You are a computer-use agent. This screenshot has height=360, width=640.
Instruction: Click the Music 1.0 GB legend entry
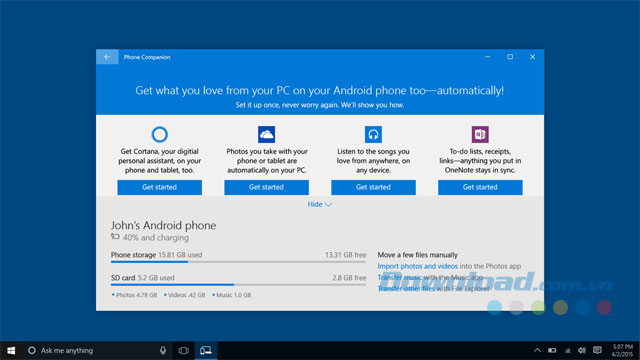[232, 295]
